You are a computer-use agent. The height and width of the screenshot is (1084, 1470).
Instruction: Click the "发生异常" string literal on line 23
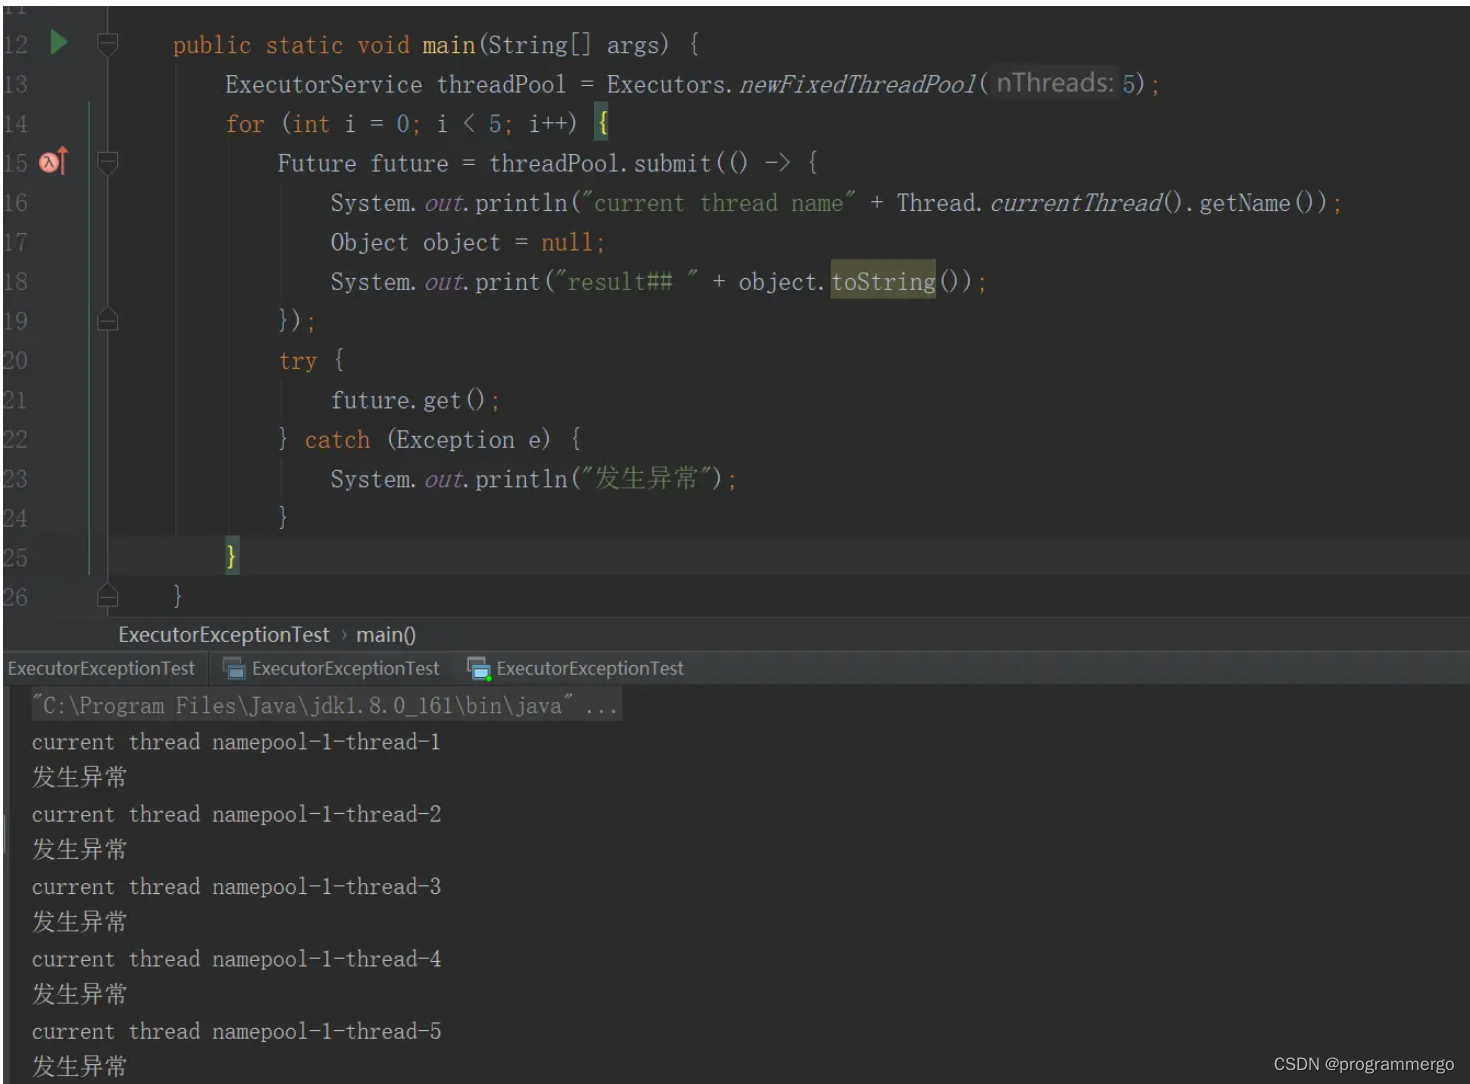point(646,479)
